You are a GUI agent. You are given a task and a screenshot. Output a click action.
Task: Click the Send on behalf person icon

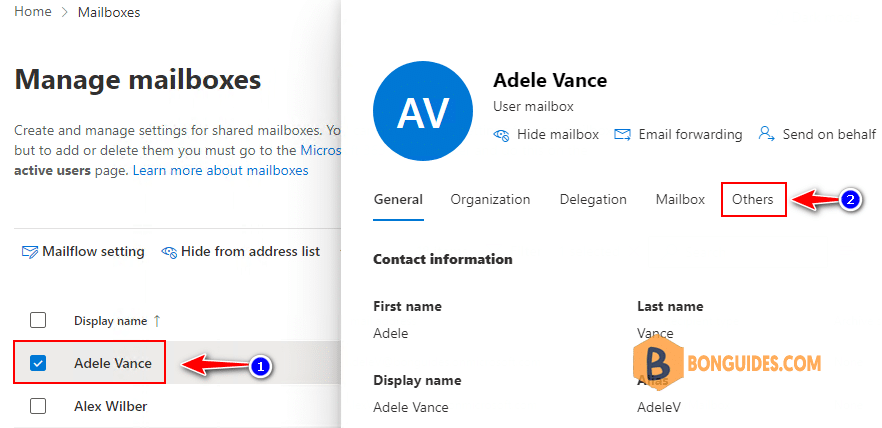pyautogui.click(x=766, y=134)
